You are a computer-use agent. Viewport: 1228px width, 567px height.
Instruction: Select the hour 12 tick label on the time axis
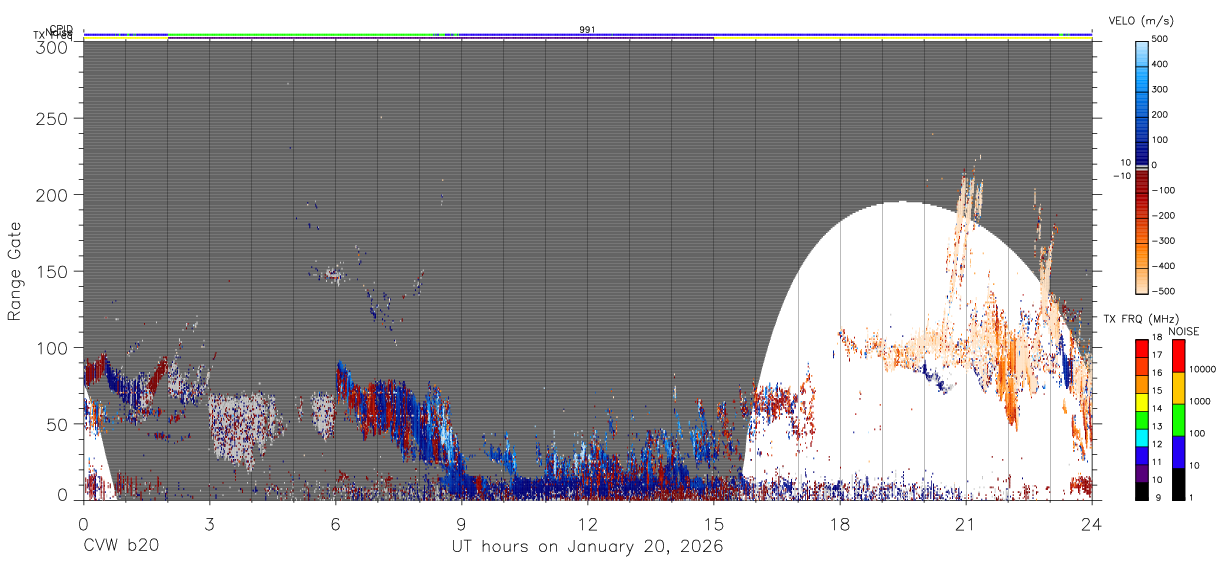tap(587, 523)
